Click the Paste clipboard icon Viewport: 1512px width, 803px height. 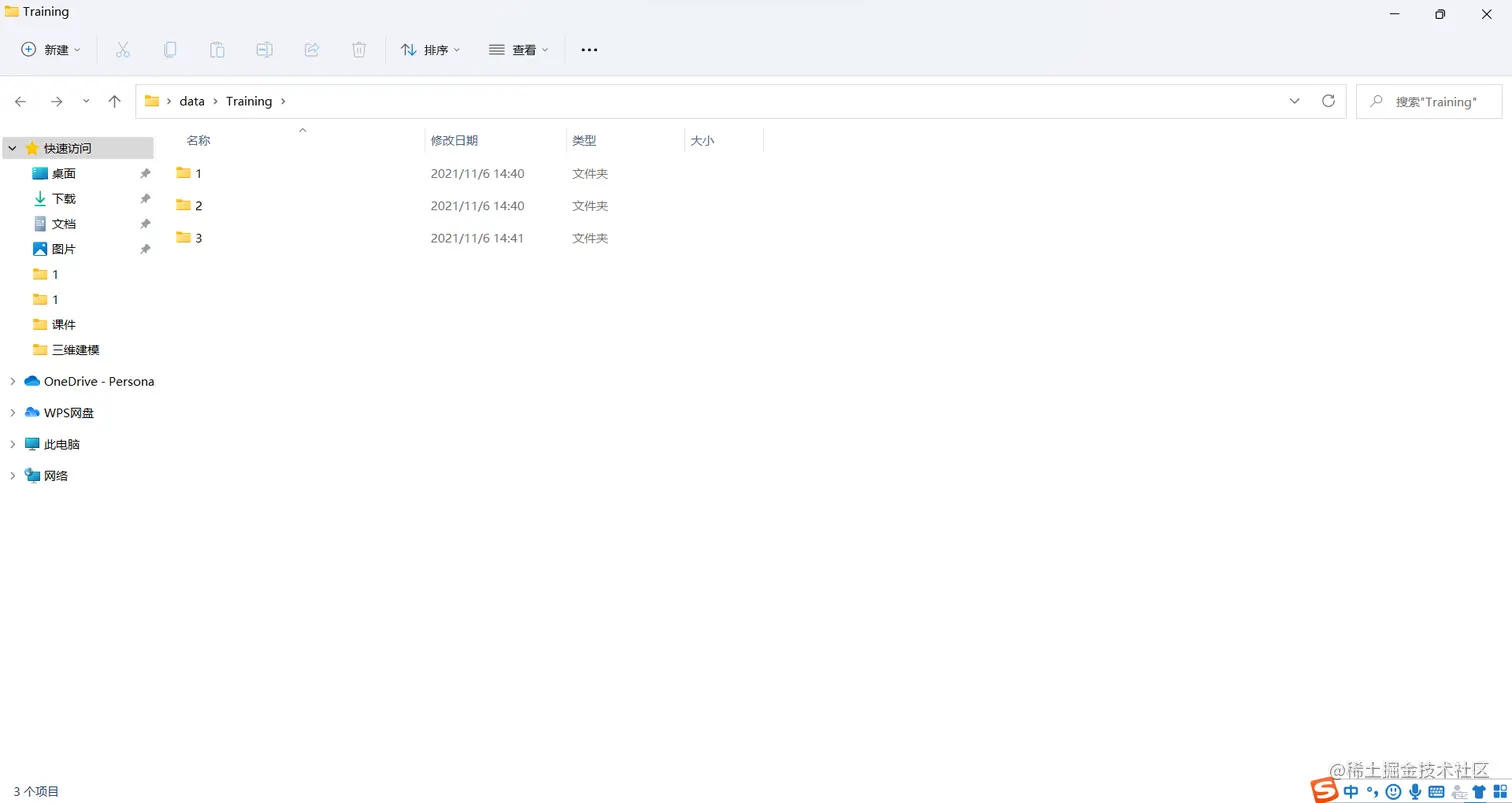(x=217, y=49)
